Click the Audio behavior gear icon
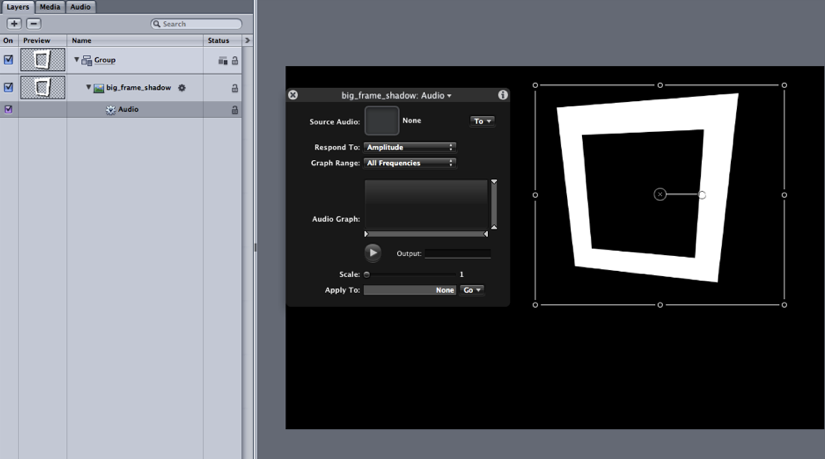Image resolution: width=825 pixels, height=459 pixels. 111,110
